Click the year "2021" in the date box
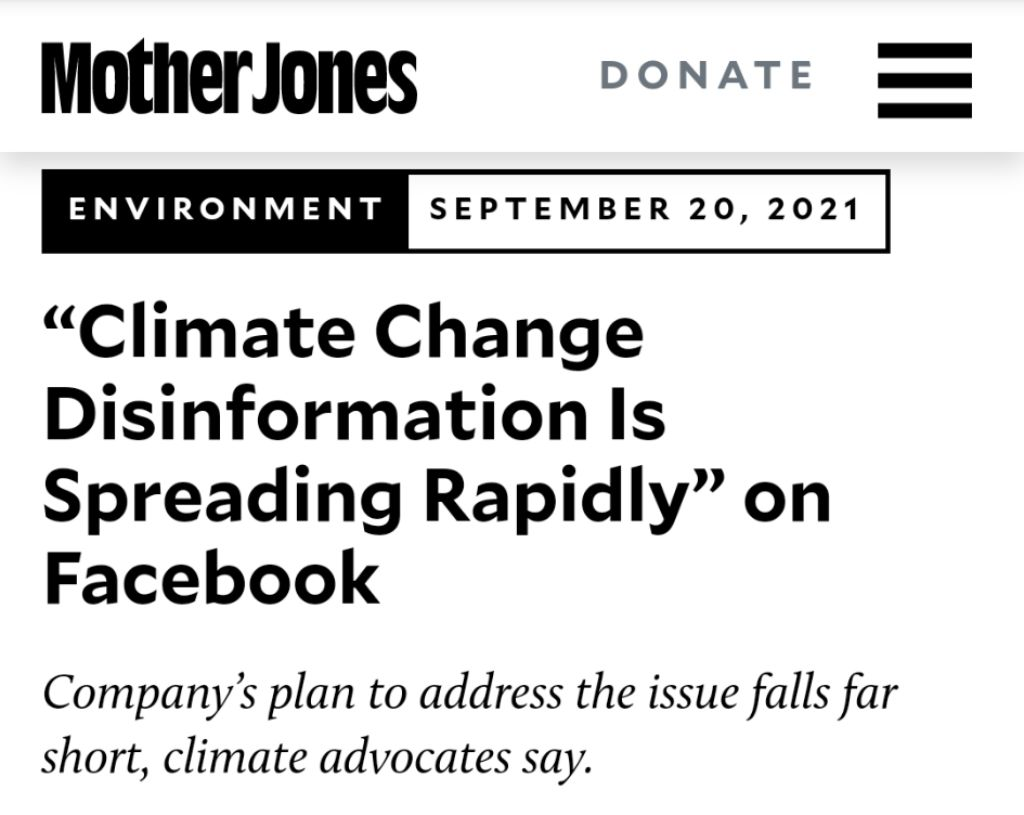 [815, 210]
